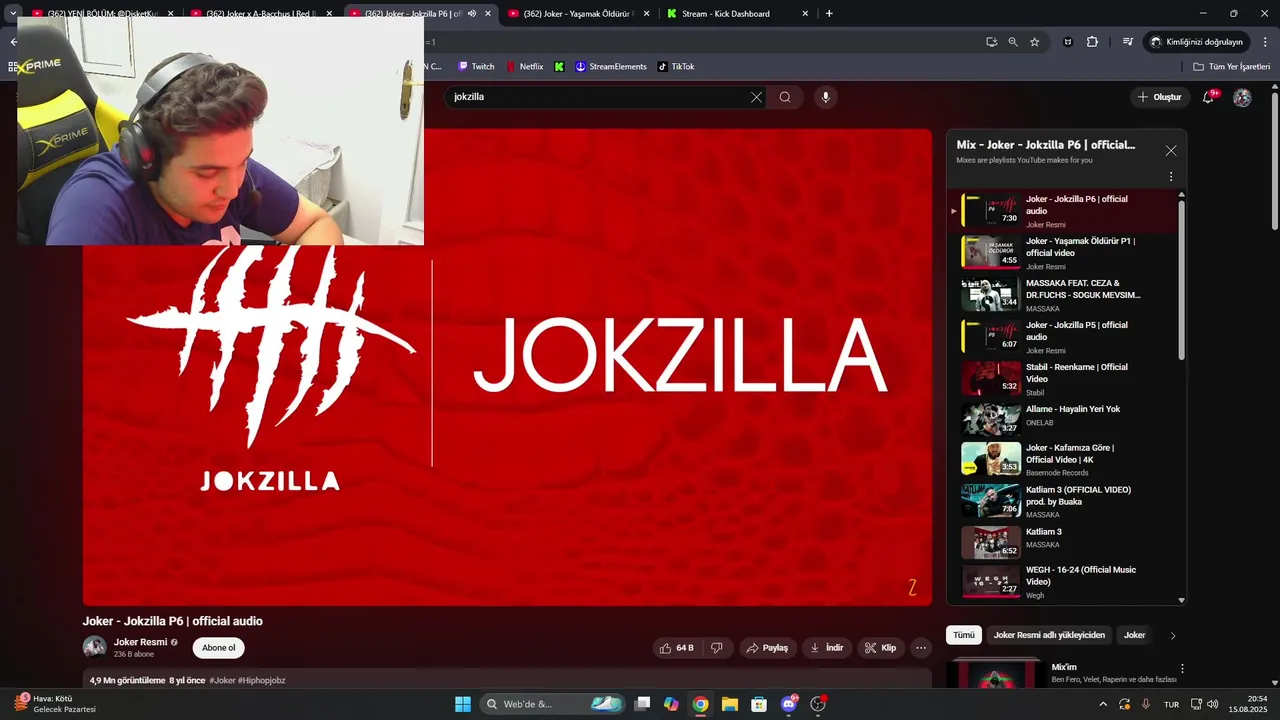This screenshot has width=1280, height=720.
Task: Subscribe with Abone ol button
Action: [218, 648]
